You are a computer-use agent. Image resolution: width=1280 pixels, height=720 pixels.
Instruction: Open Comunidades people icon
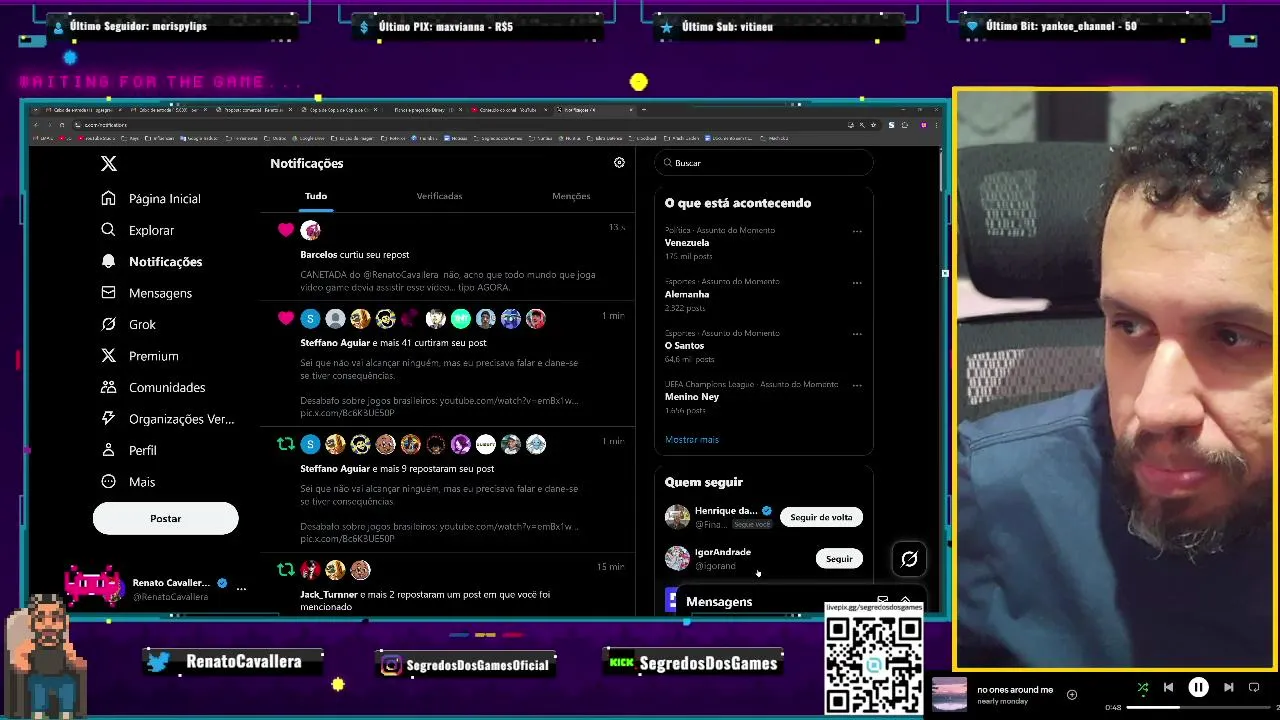pos(109,387)
